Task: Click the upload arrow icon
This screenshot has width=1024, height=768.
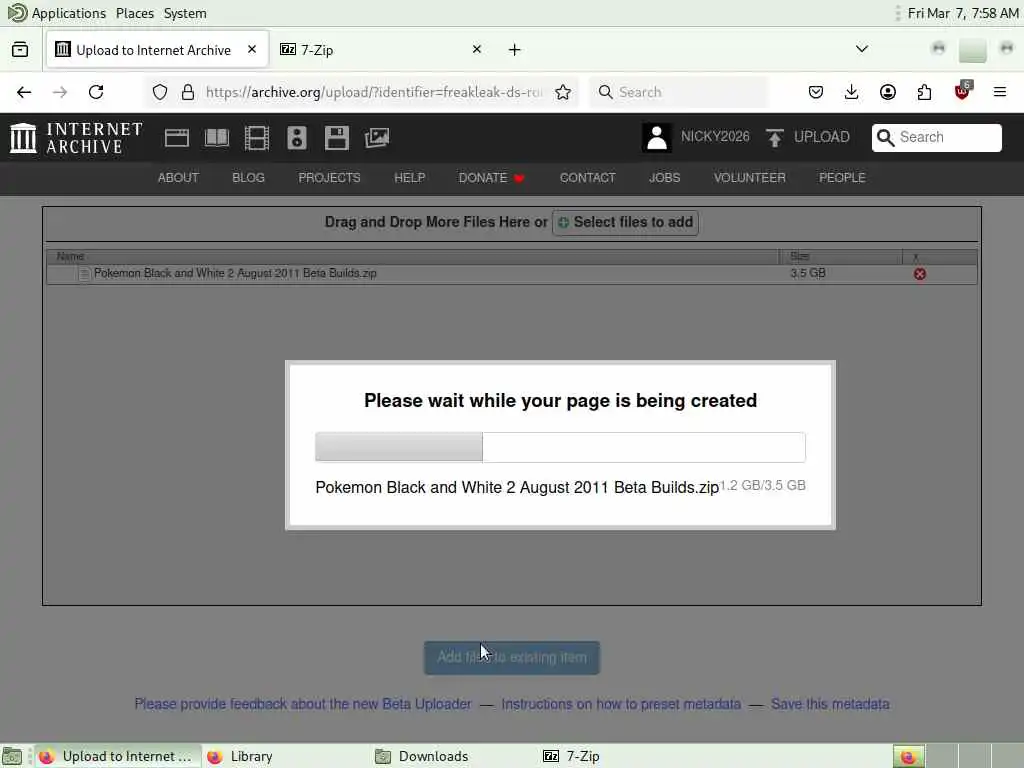Action: 775,137
